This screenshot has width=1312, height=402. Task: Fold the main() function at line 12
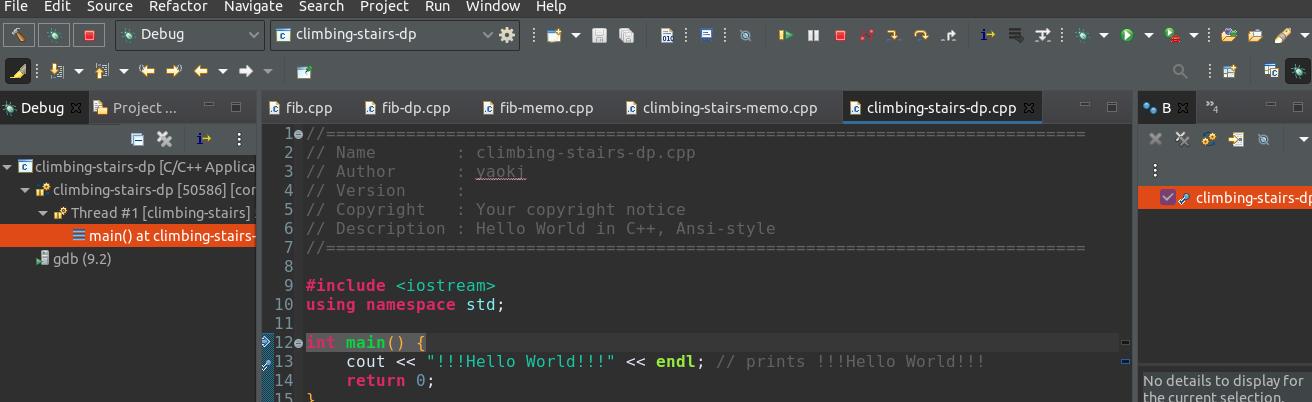click(x=298, y=343)
